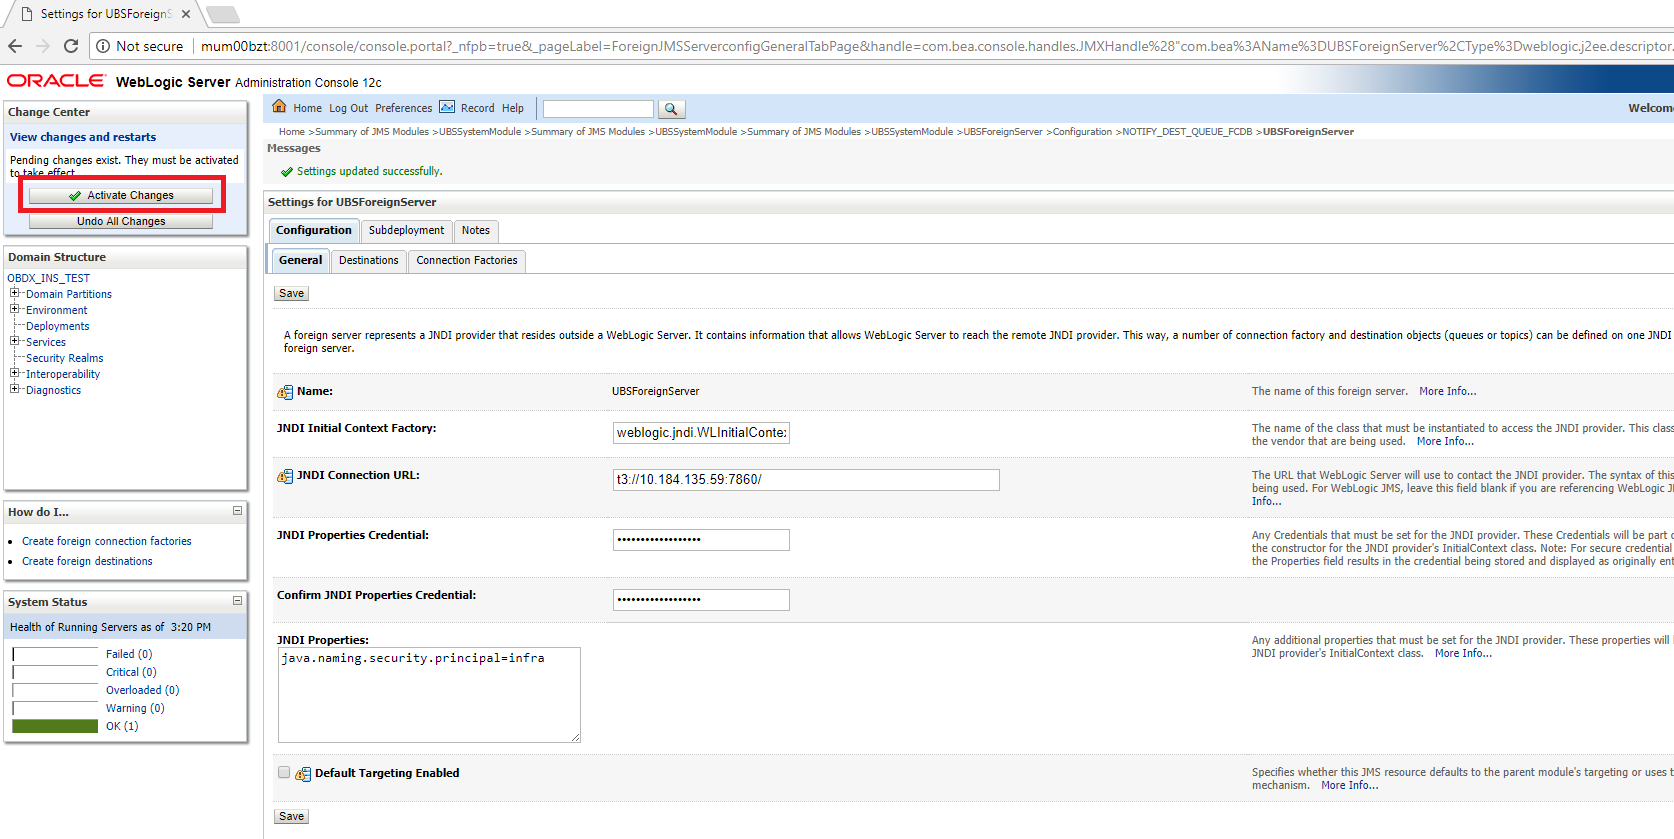Go back with browser back arrow
The image size is (1674, 839).
coord(15,46)
